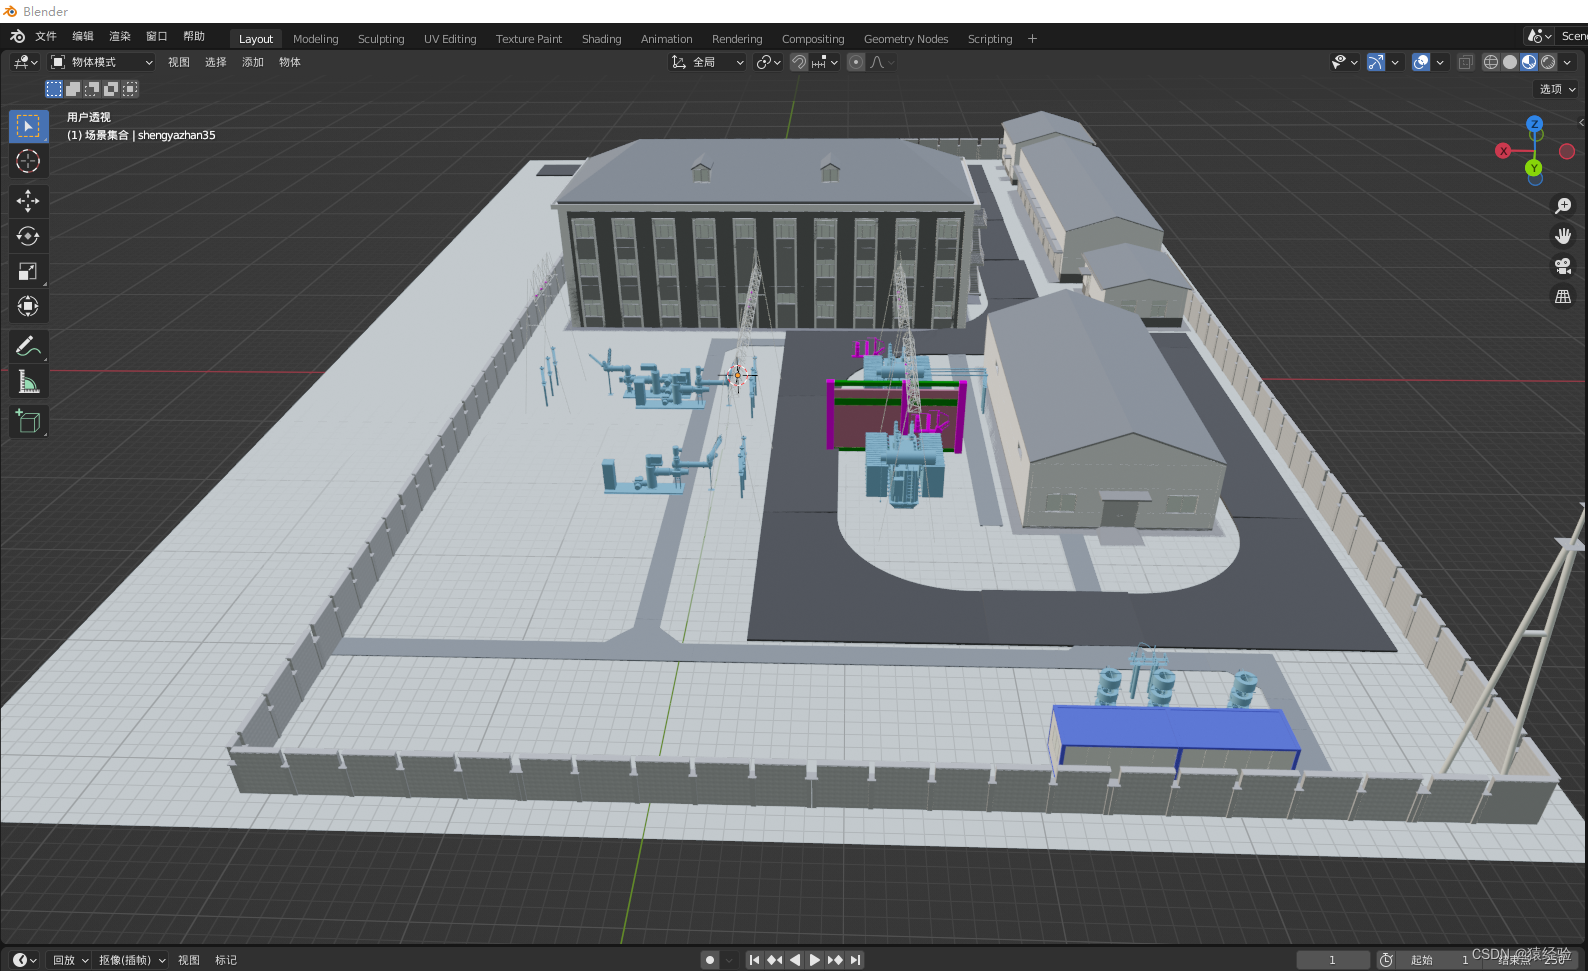Select the Add Cube tool
Screen dimensions: 1588x971
pyautogui.click(x=28, y=422)
